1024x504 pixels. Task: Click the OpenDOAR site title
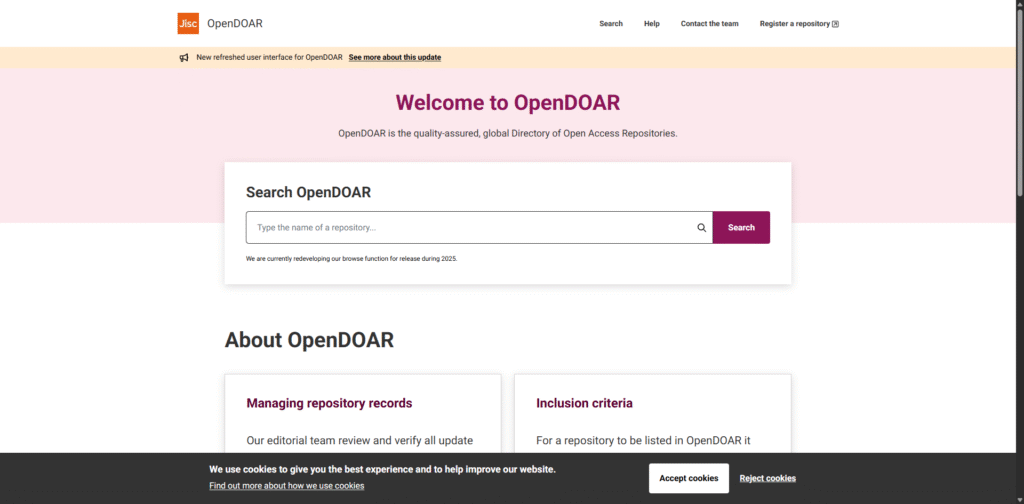tap(235, 23)
